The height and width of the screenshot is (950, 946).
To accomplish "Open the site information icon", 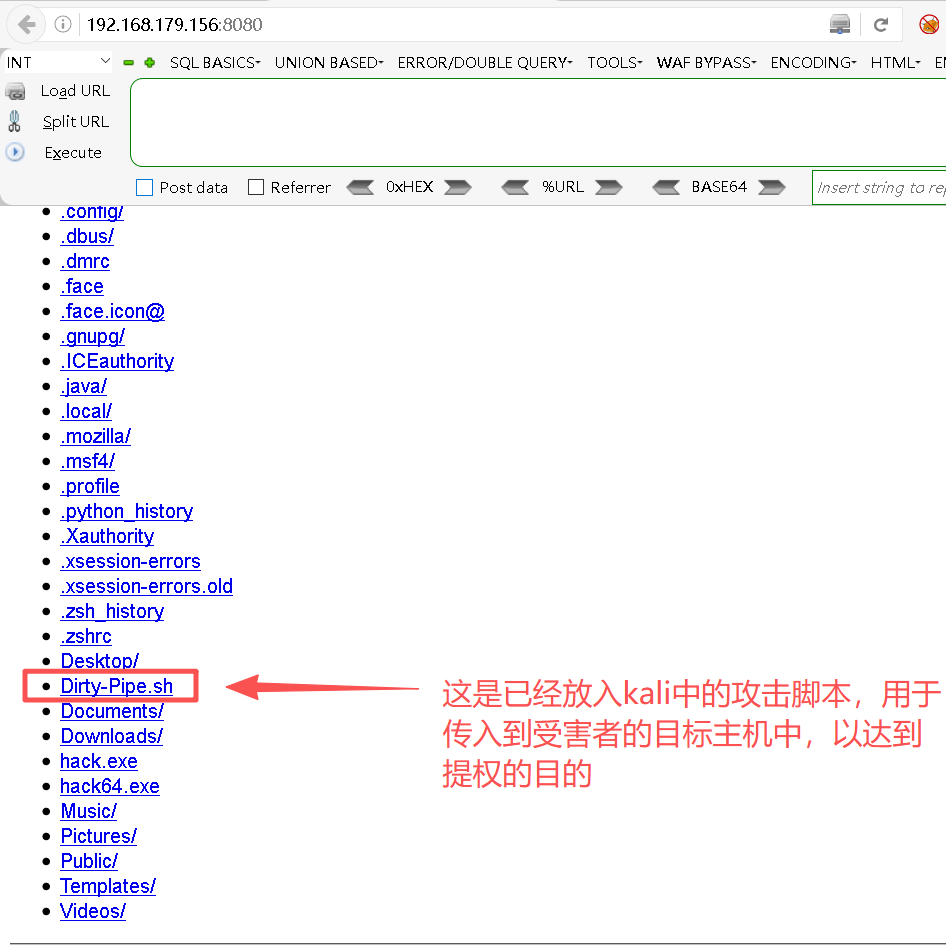I will 63,24.
